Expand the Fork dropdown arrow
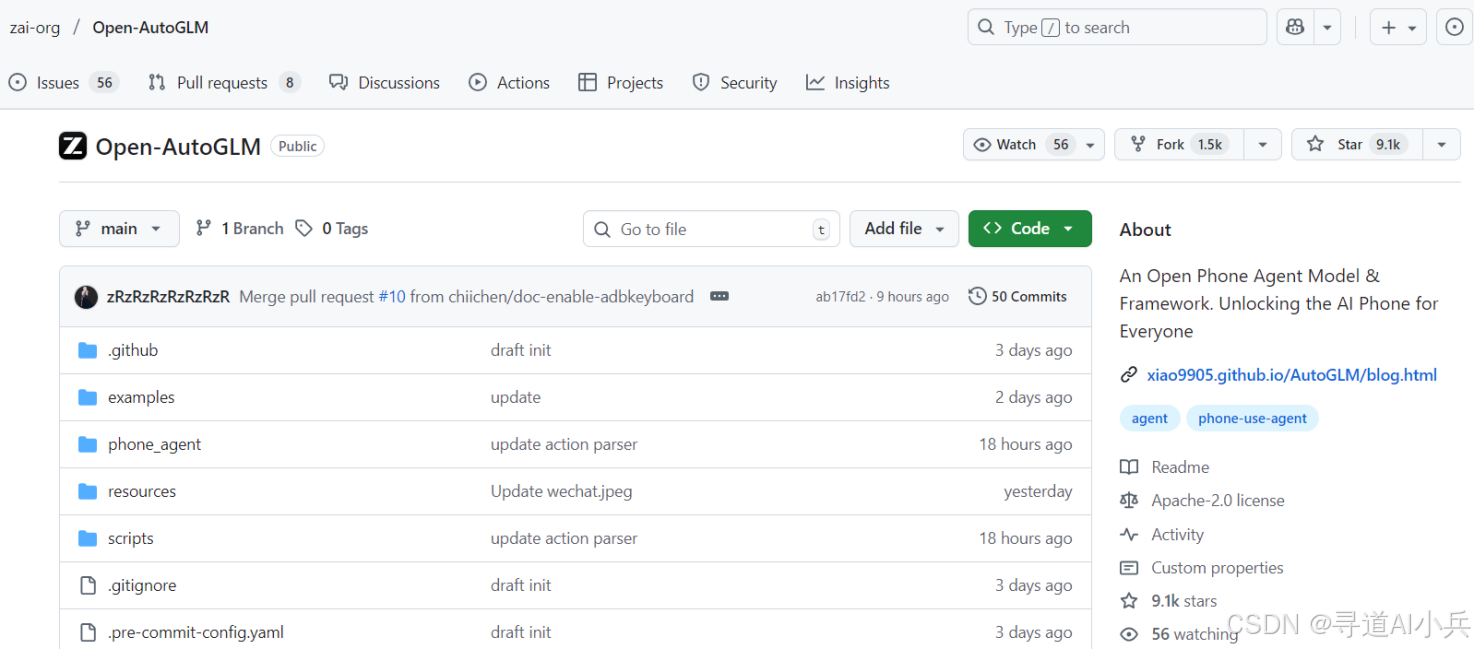 [1263, 145]
